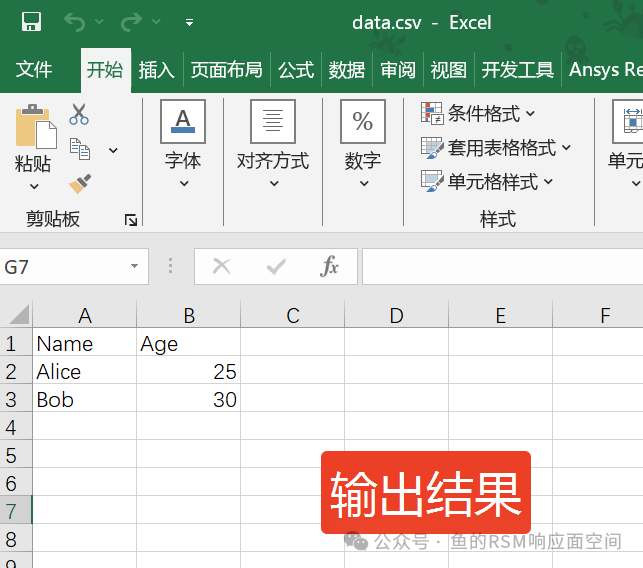The image size is (643, 568).
Task: Switch to the 公式 ribbon tab
Action: pos(296,70)
